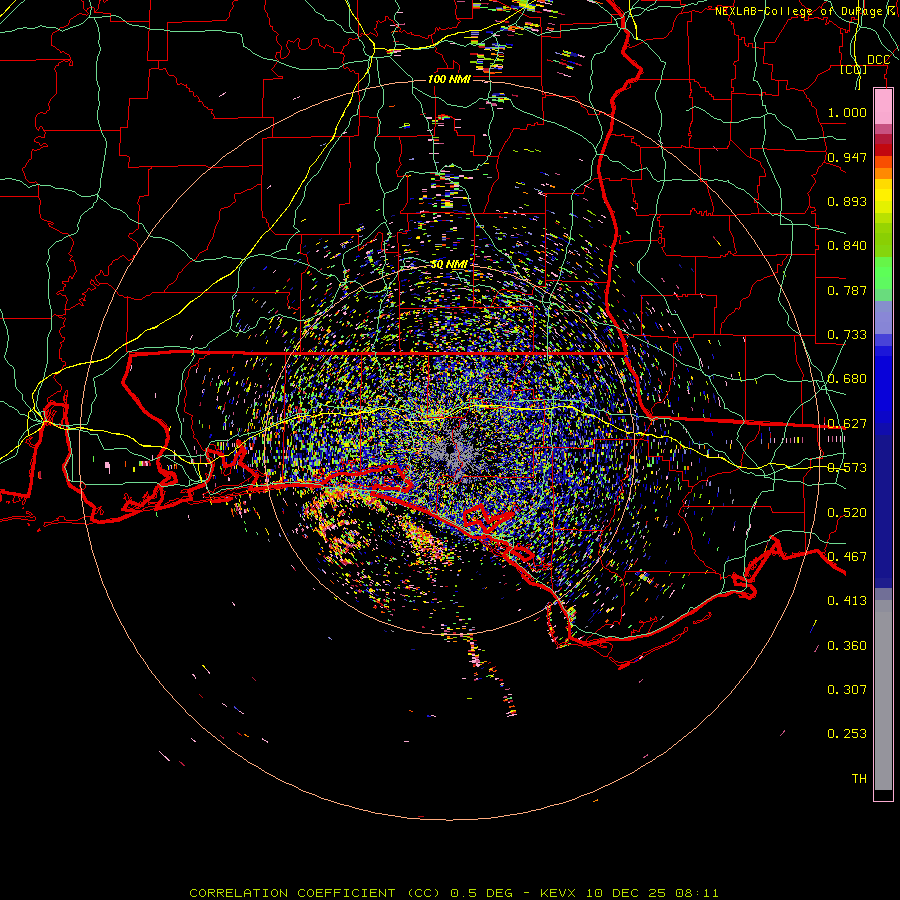Image resolution: width=900 pixels, height=900 pixels.
Task: Select the 0.307 scale value
Action: (x=847, y=690)
